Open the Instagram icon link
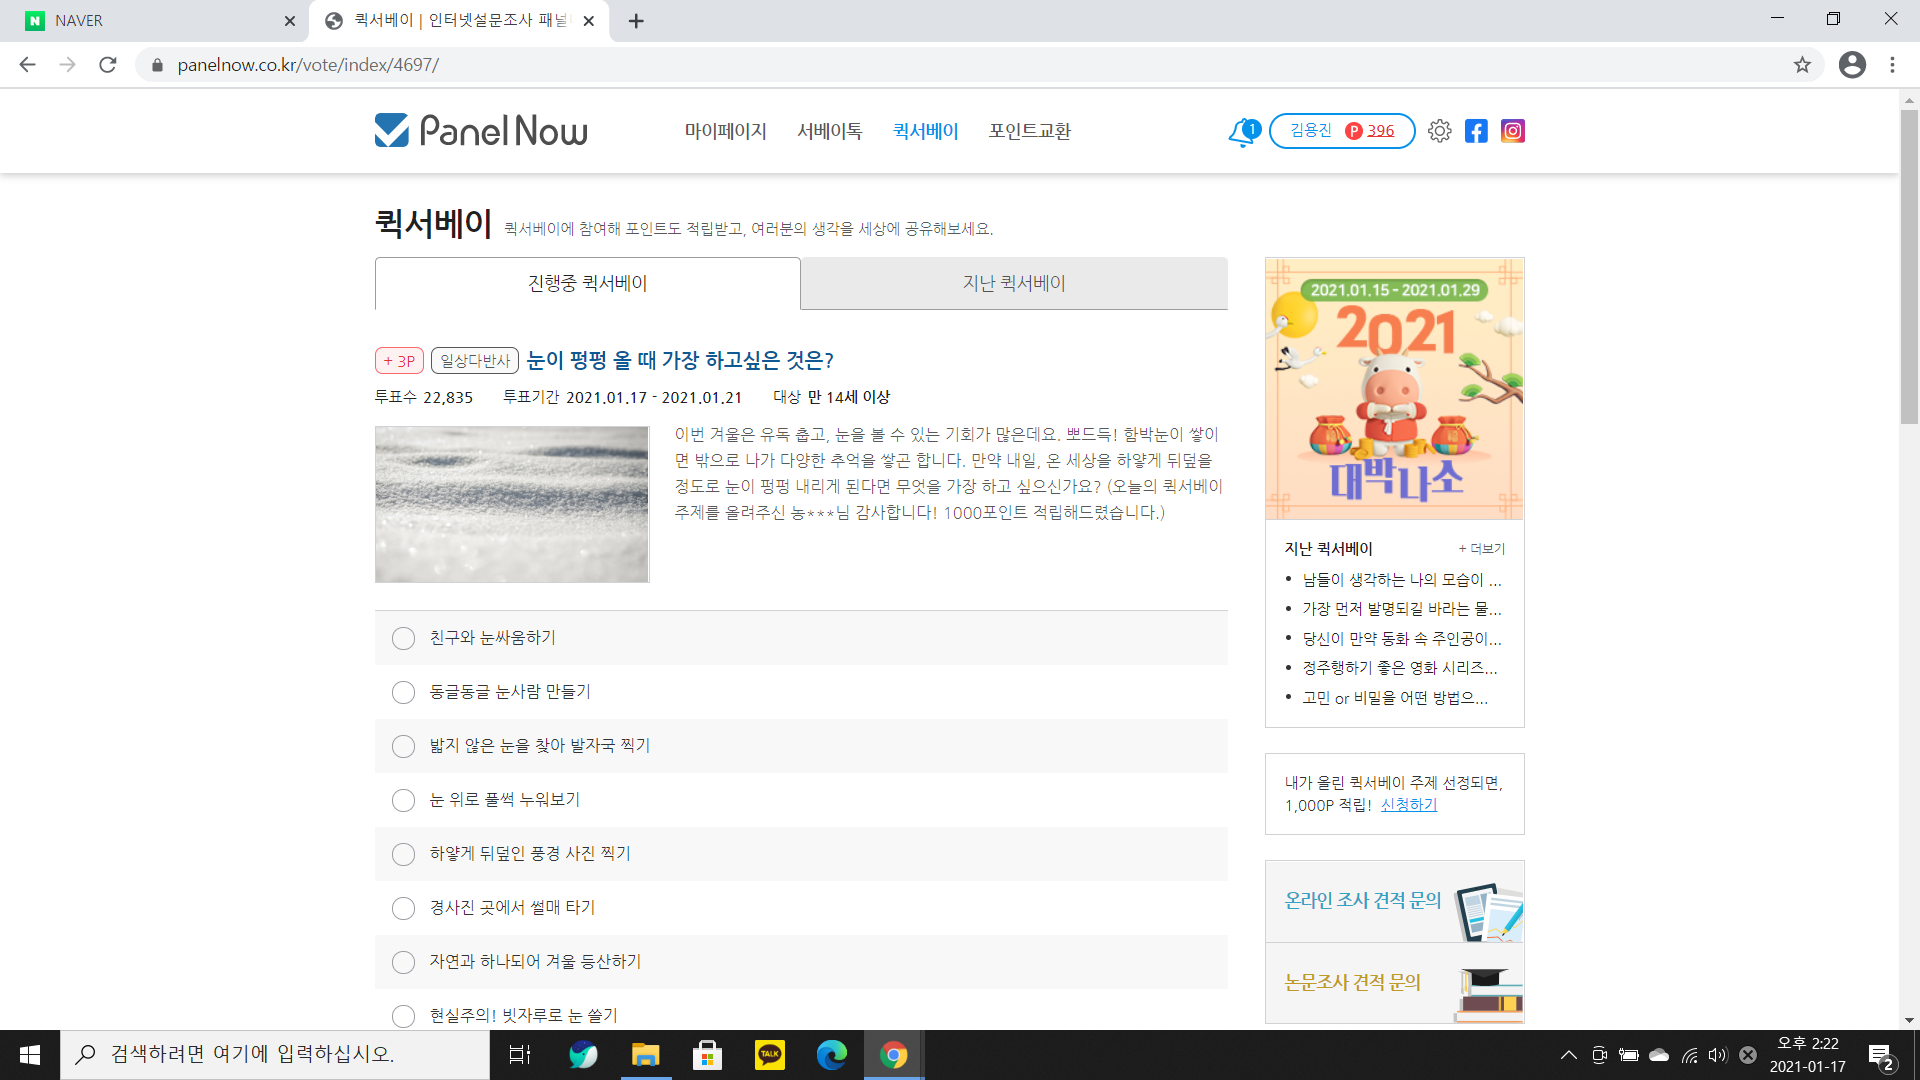Image resolution: width=1920 pixels, height=1080 pixels. pyautogui.click(x=1512, y=131)
